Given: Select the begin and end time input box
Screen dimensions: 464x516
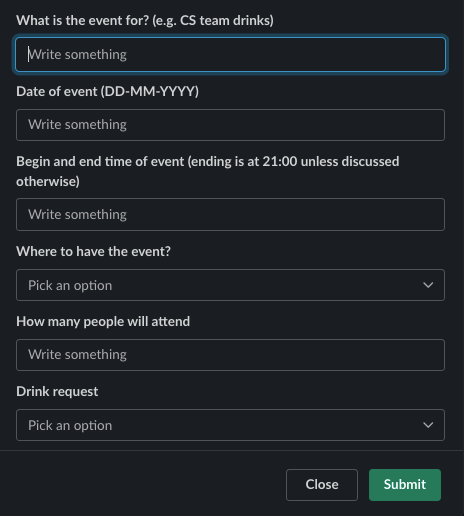Looking at the screenshot, I should pyautogui.click(x=230, y=214).
